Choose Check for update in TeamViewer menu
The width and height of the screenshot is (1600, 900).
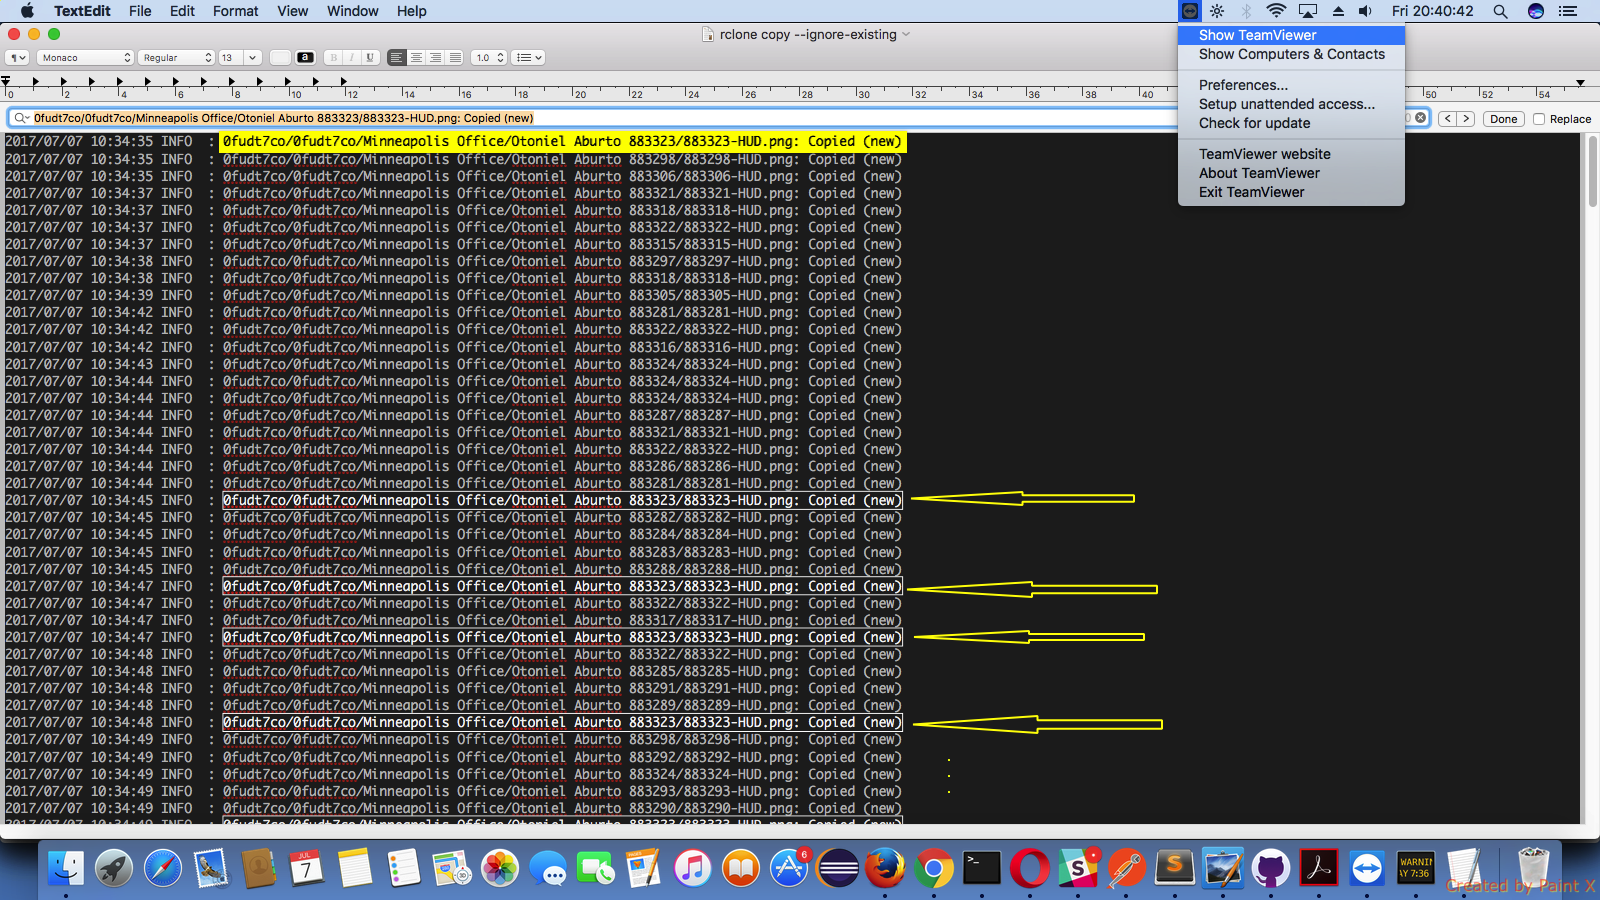coord(1253,123)
